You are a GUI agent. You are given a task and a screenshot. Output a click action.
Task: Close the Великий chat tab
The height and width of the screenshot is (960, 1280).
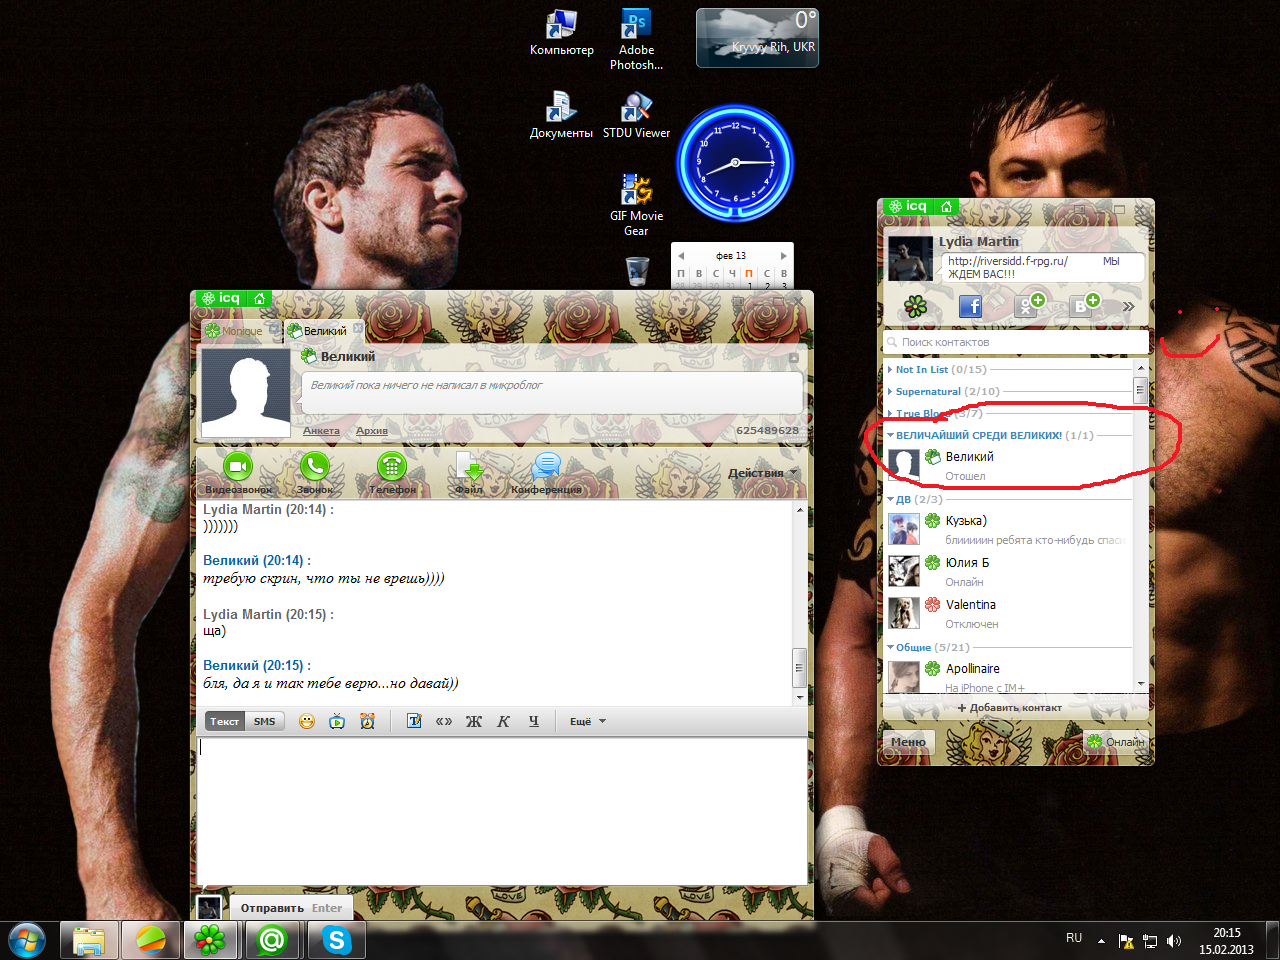pos(358,328)
